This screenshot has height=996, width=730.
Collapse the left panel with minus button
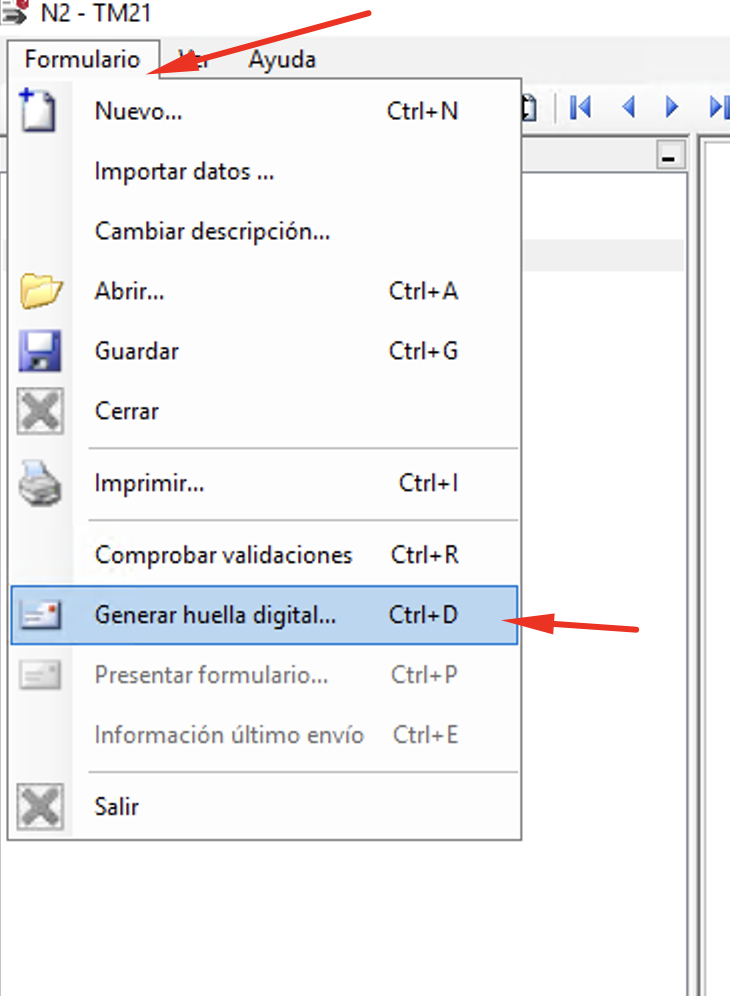tap(669, 157)
